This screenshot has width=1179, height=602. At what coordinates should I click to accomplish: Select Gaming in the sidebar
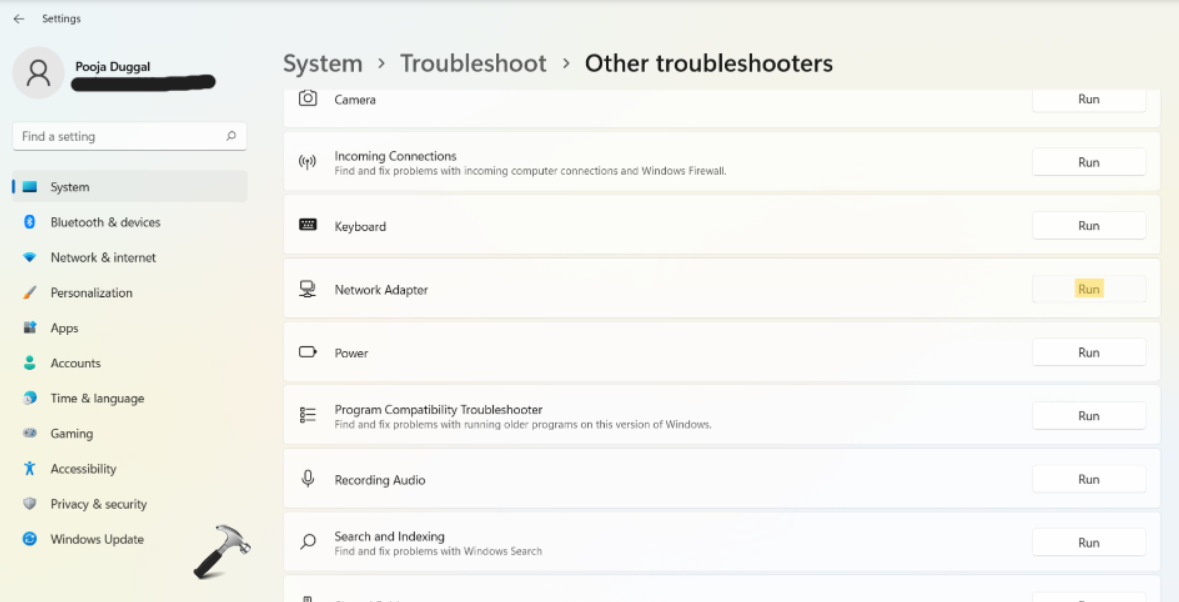pos(71,434)
